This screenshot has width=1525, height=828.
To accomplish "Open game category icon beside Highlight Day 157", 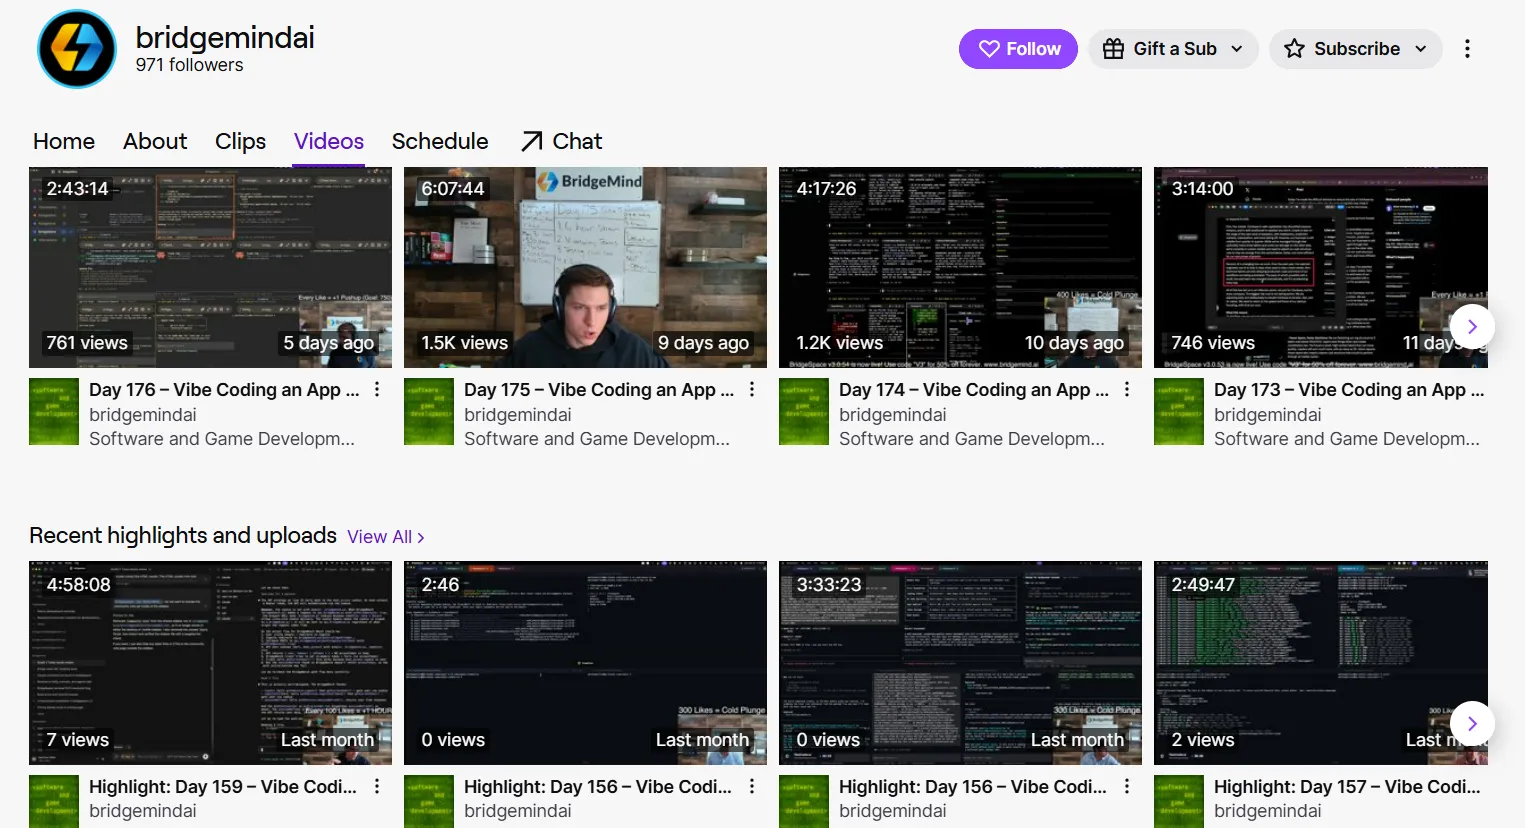I will [x=1179, y=802].
